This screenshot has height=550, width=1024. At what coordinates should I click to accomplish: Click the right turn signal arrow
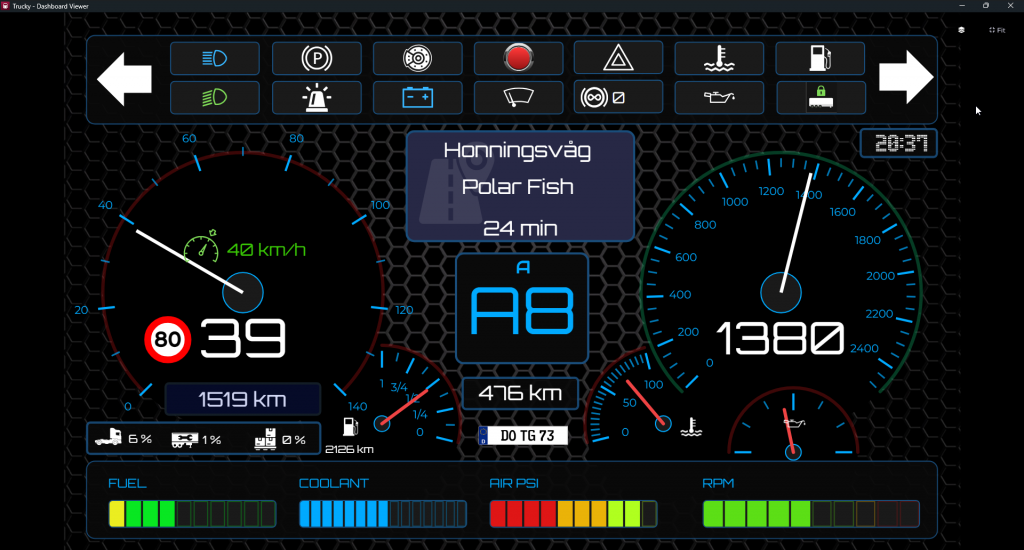[x=906, y=78]
